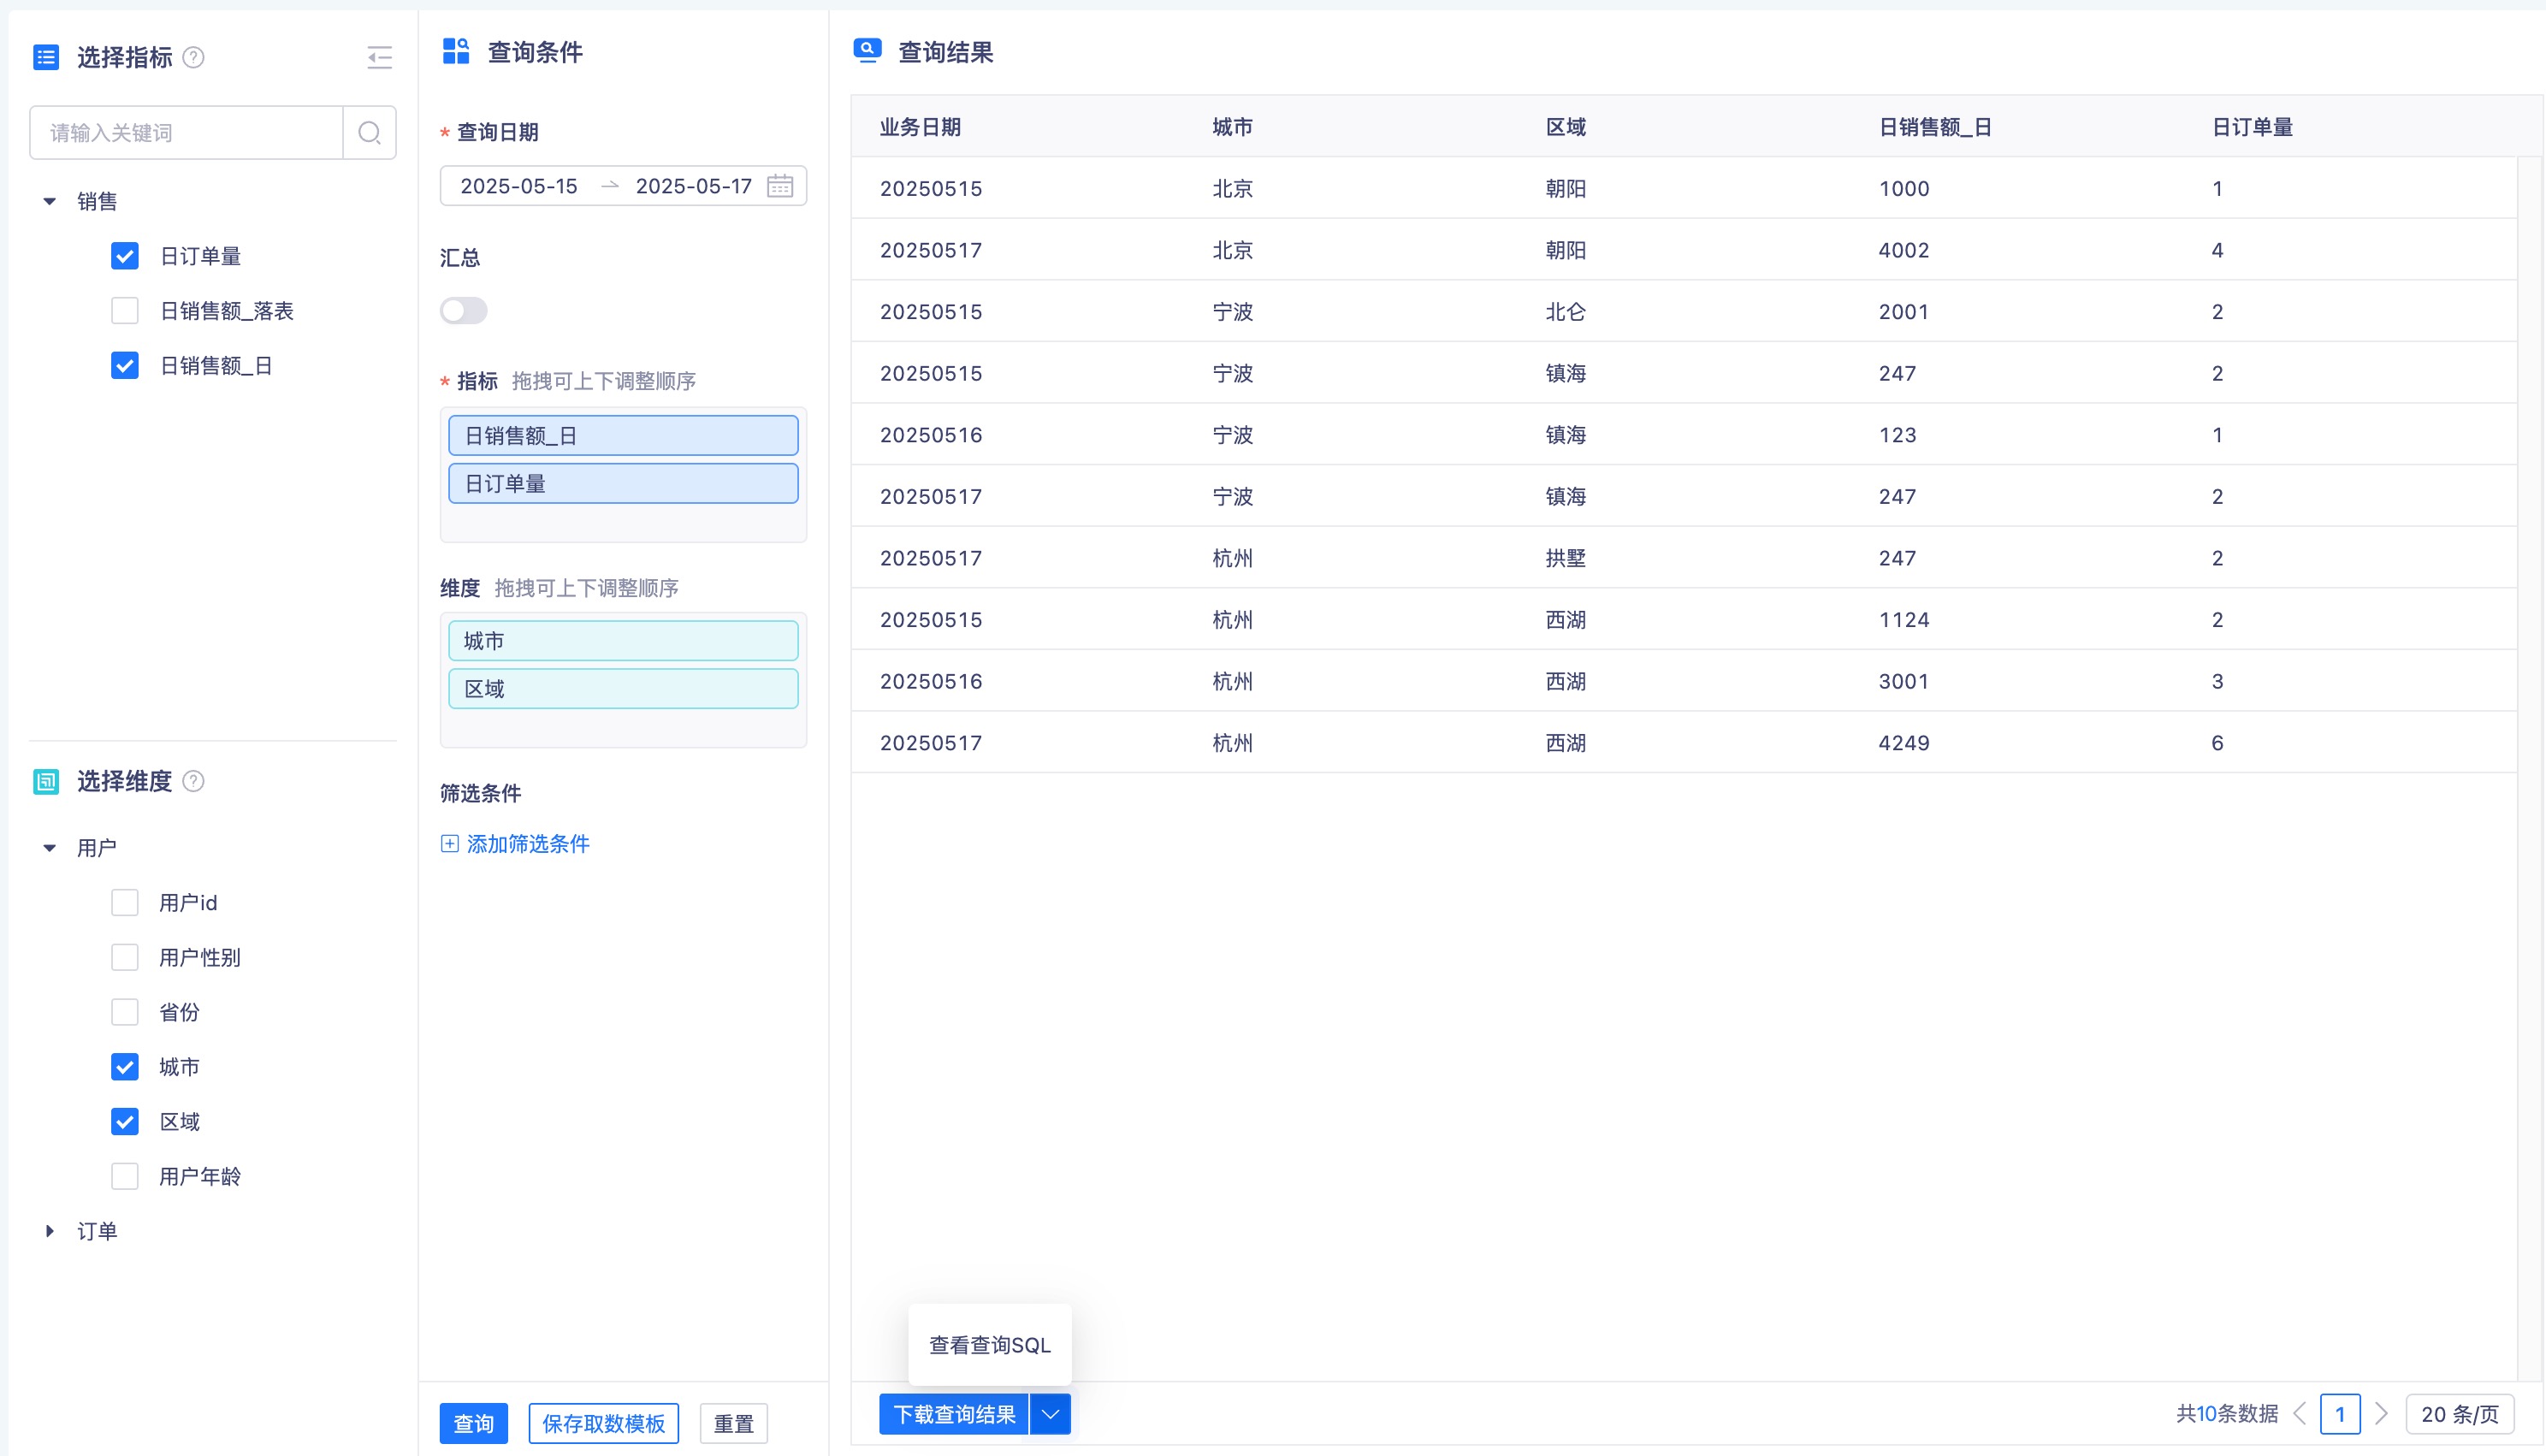Check the 用户年龄 dimension
This screenshot has height=1456, width=2546.
(x=125, y=1176)
